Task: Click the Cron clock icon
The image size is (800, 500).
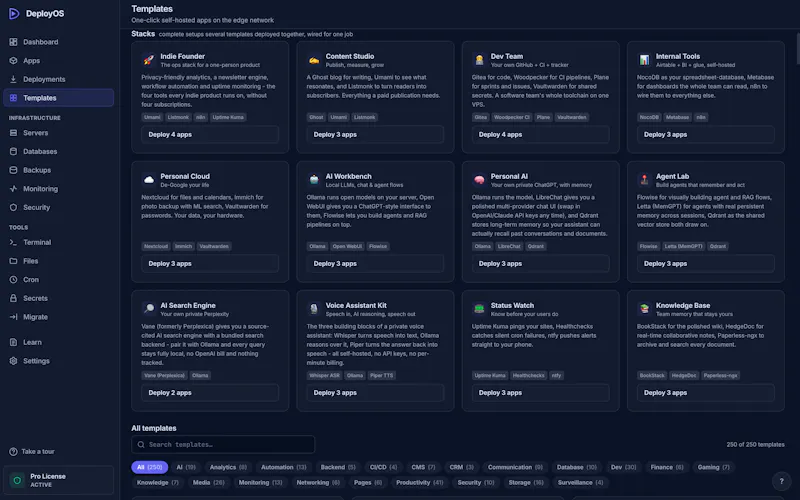Action: 13,280
